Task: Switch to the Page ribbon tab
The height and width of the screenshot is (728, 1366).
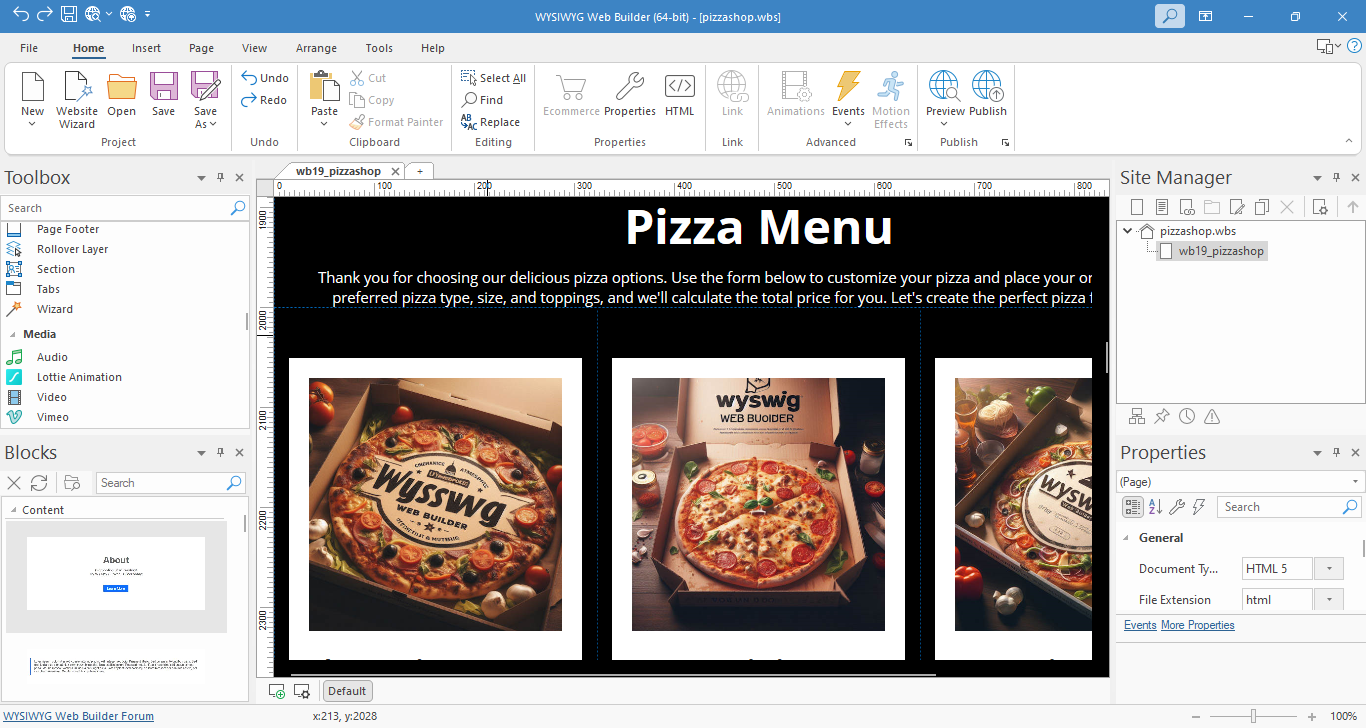Action: [202, 48]
